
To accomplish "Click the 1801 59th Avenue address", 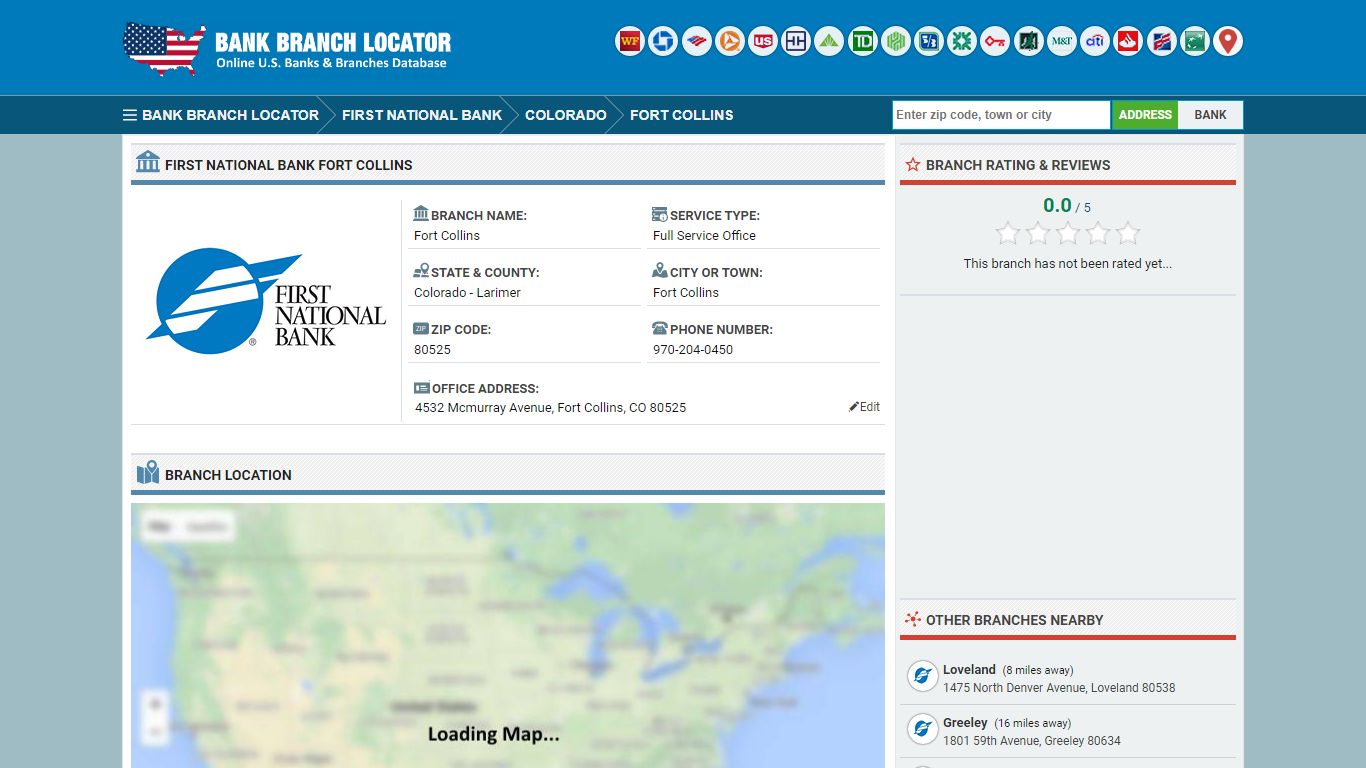I will coord(1032,741).
